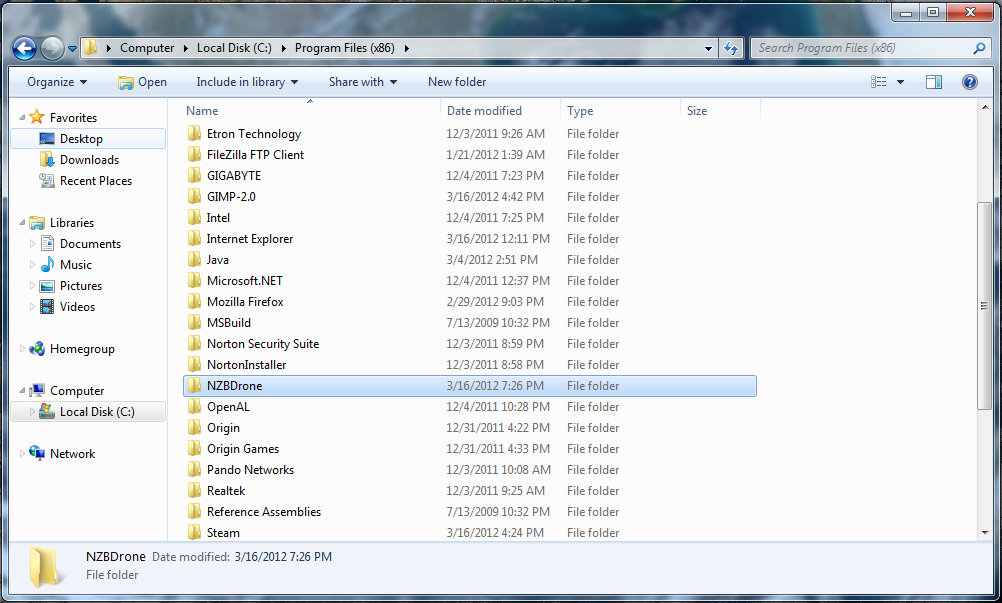Click the scrollbar down arrow

coord(985,533)
